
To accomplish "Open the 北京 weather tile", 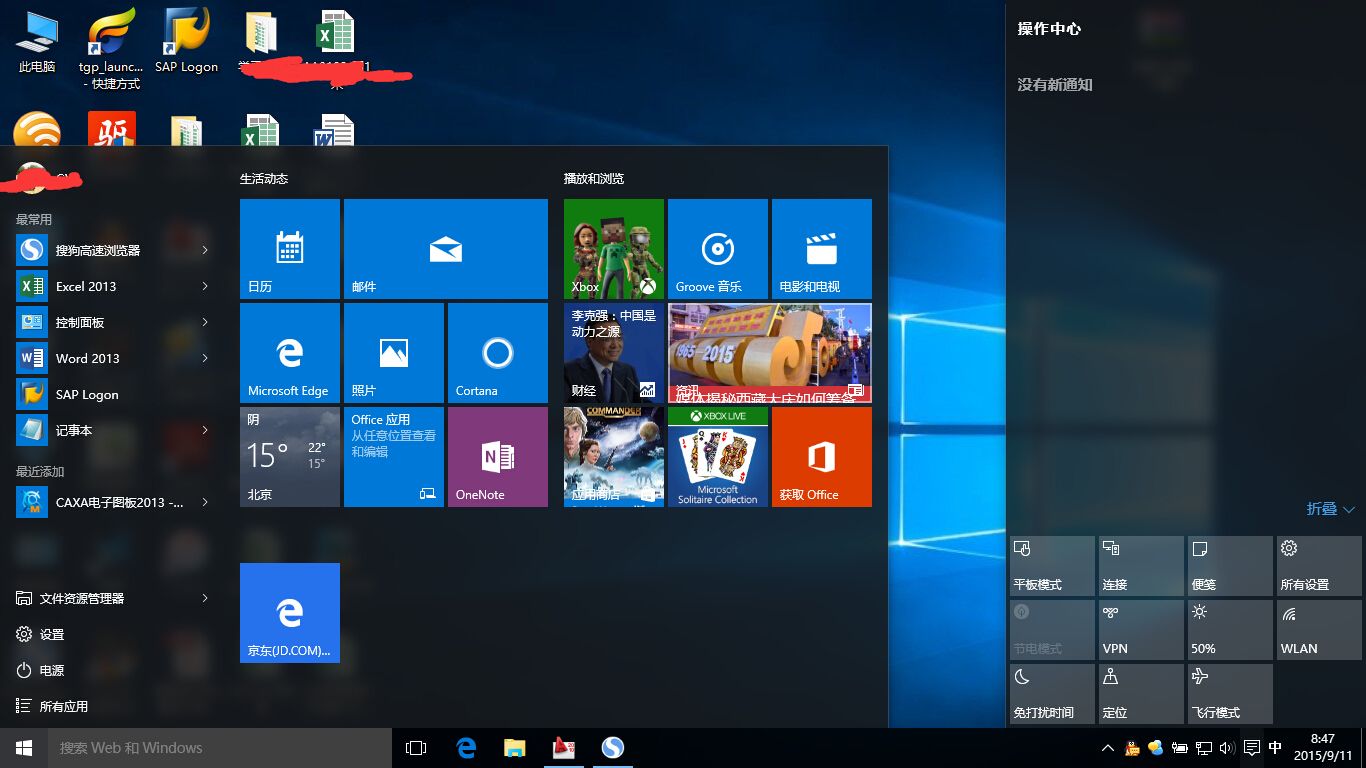I will pyautogui.click(x=290, y=457).
